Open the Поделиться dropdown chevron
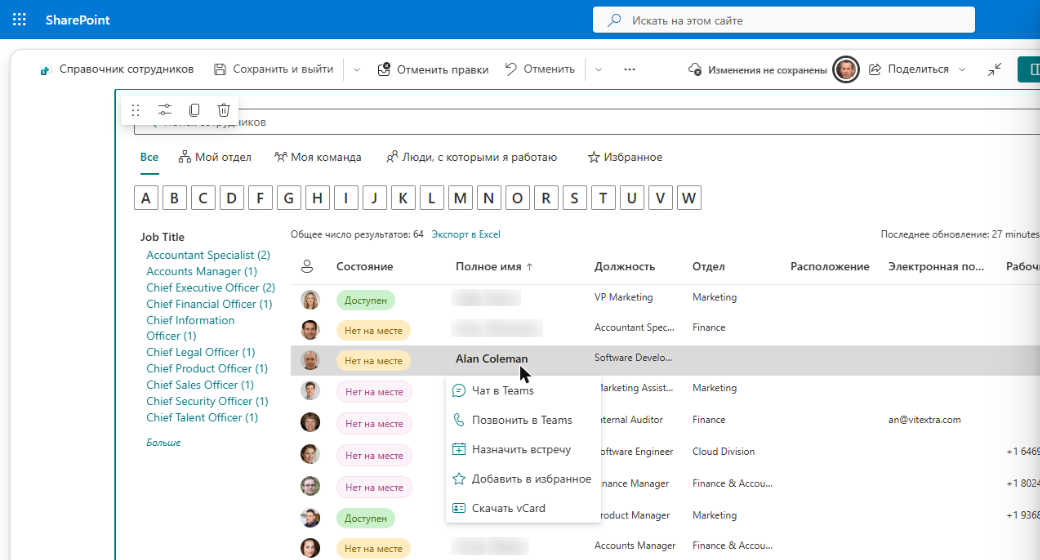 pyautogui.click(x=962, y=70)
